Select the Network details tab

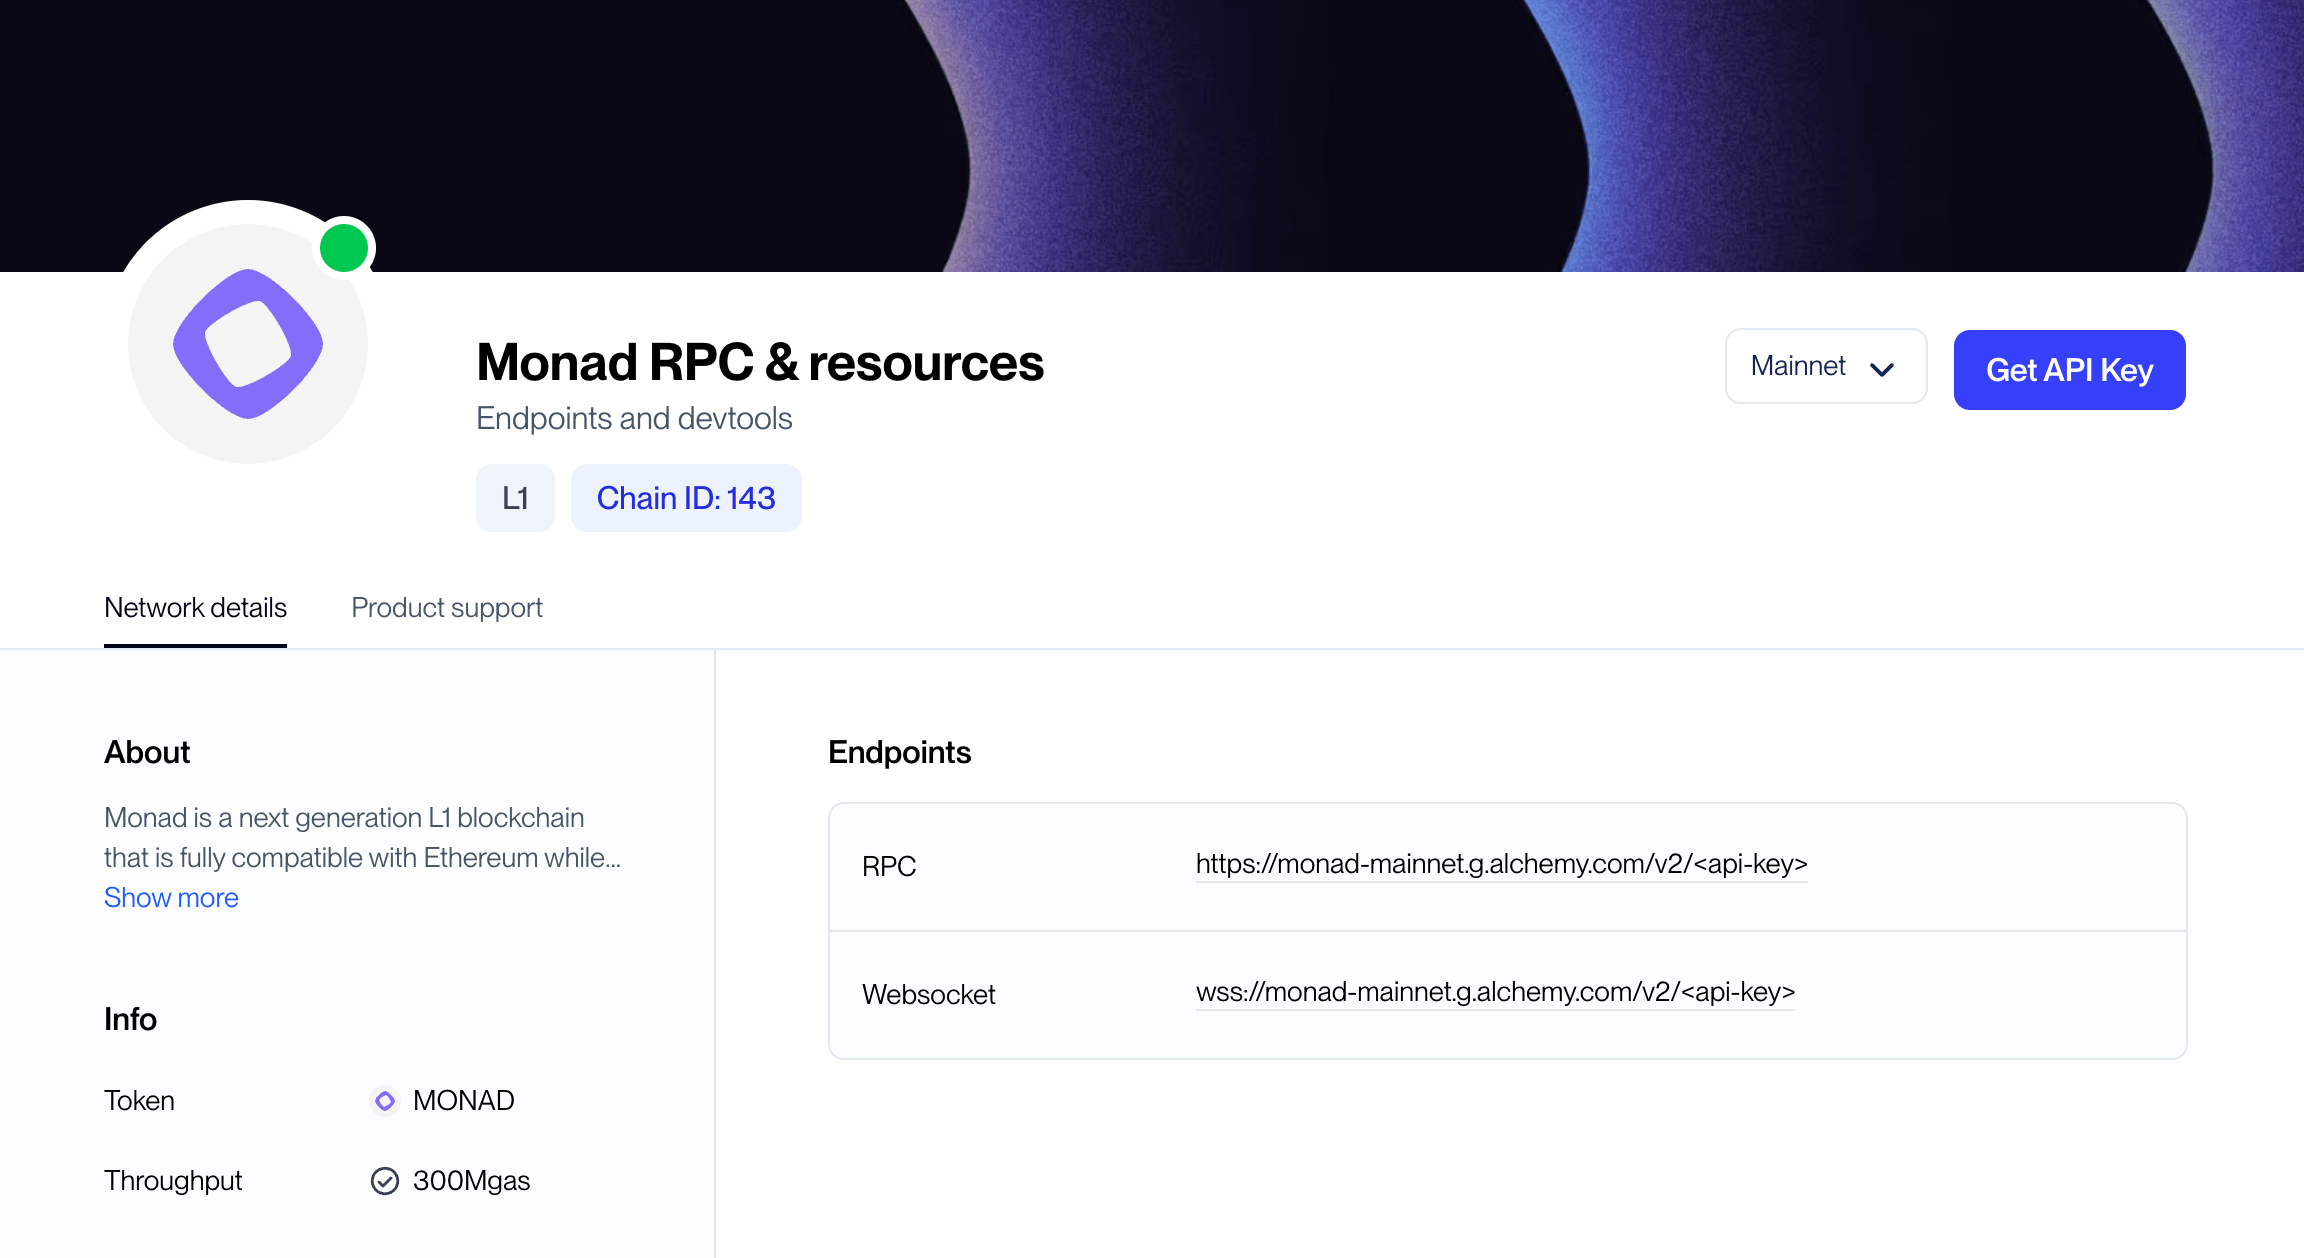pyautogui.click(x=195, y=607)
